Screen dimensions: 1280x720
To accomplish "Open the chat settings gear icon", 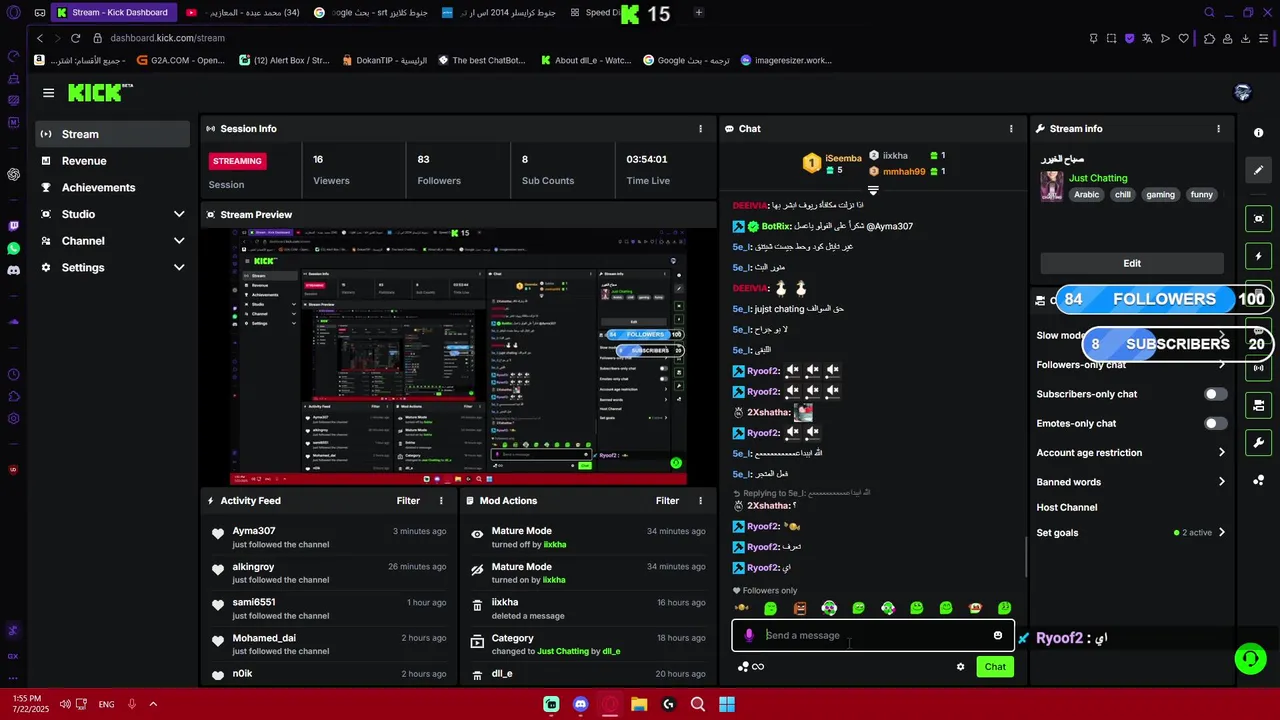I will pyautogui.click(x=961, y=667).
